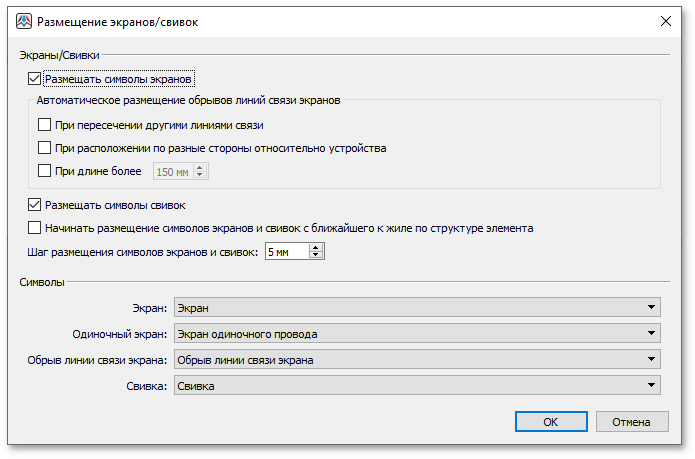
Task: Uncheck Размещать символы экранов checkbox
Action: click(x=36, y=78)
